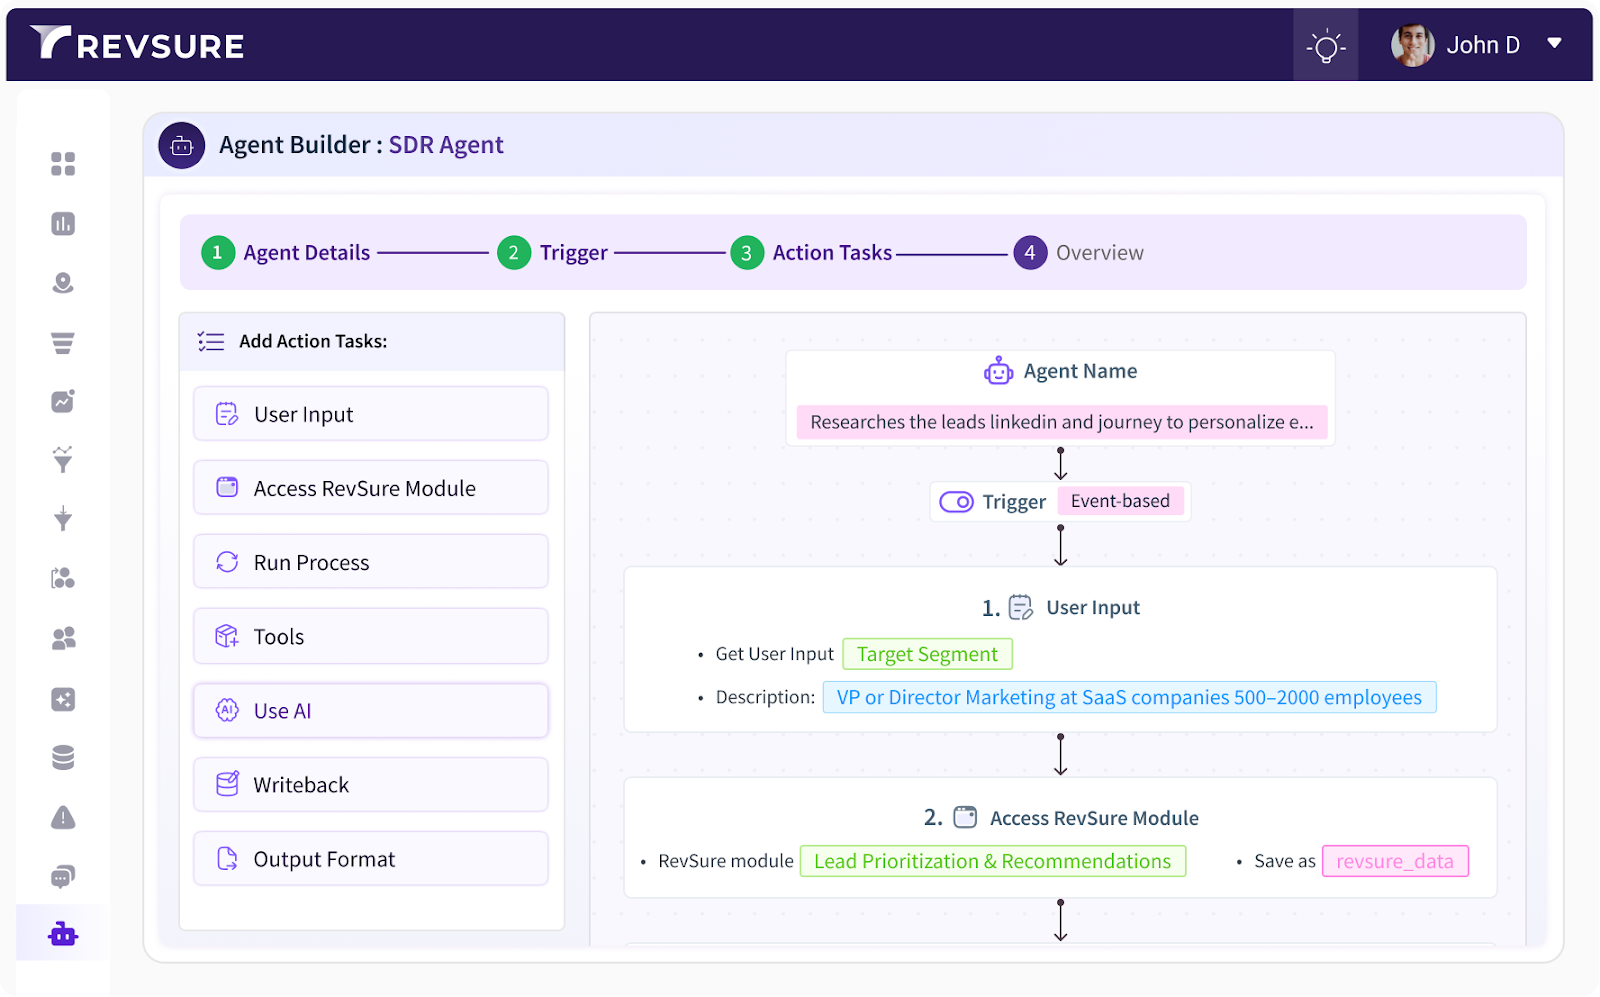This screenshot has height=997, width=1600.
Task: Add a Use AI action task
Action: click(371, 711)
